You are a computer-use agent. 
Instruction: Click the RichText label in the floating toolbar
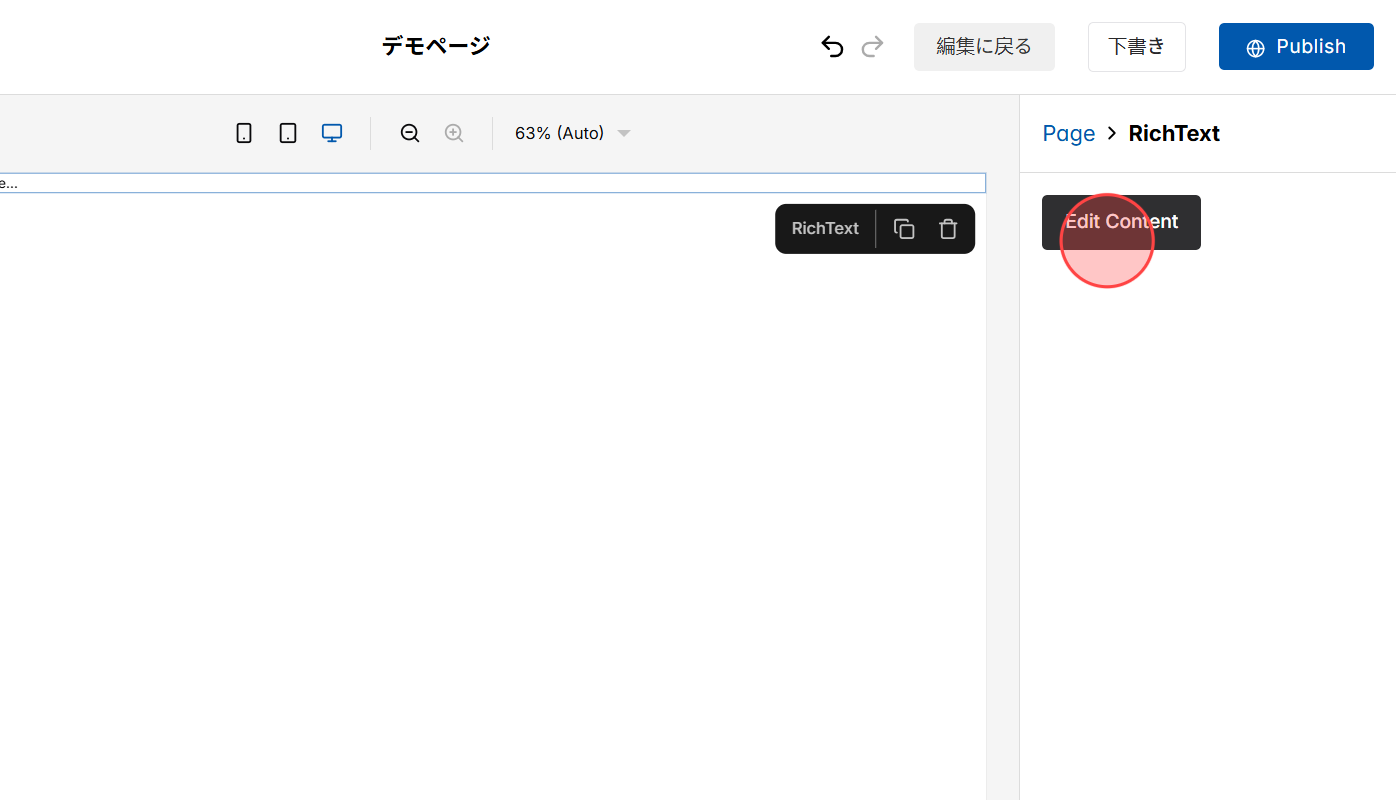tap(824, 228)
